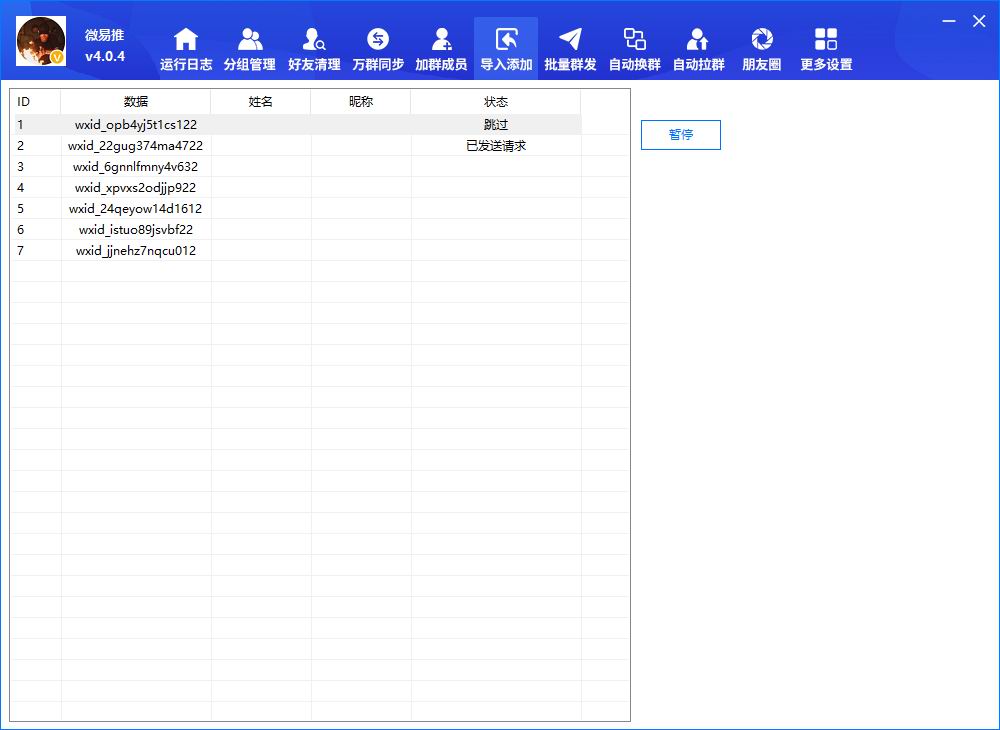The width and height of the screenshot is (1000, 730).
Task: Select row wxid_22gug374ma4722
Action: click(136, 146)
